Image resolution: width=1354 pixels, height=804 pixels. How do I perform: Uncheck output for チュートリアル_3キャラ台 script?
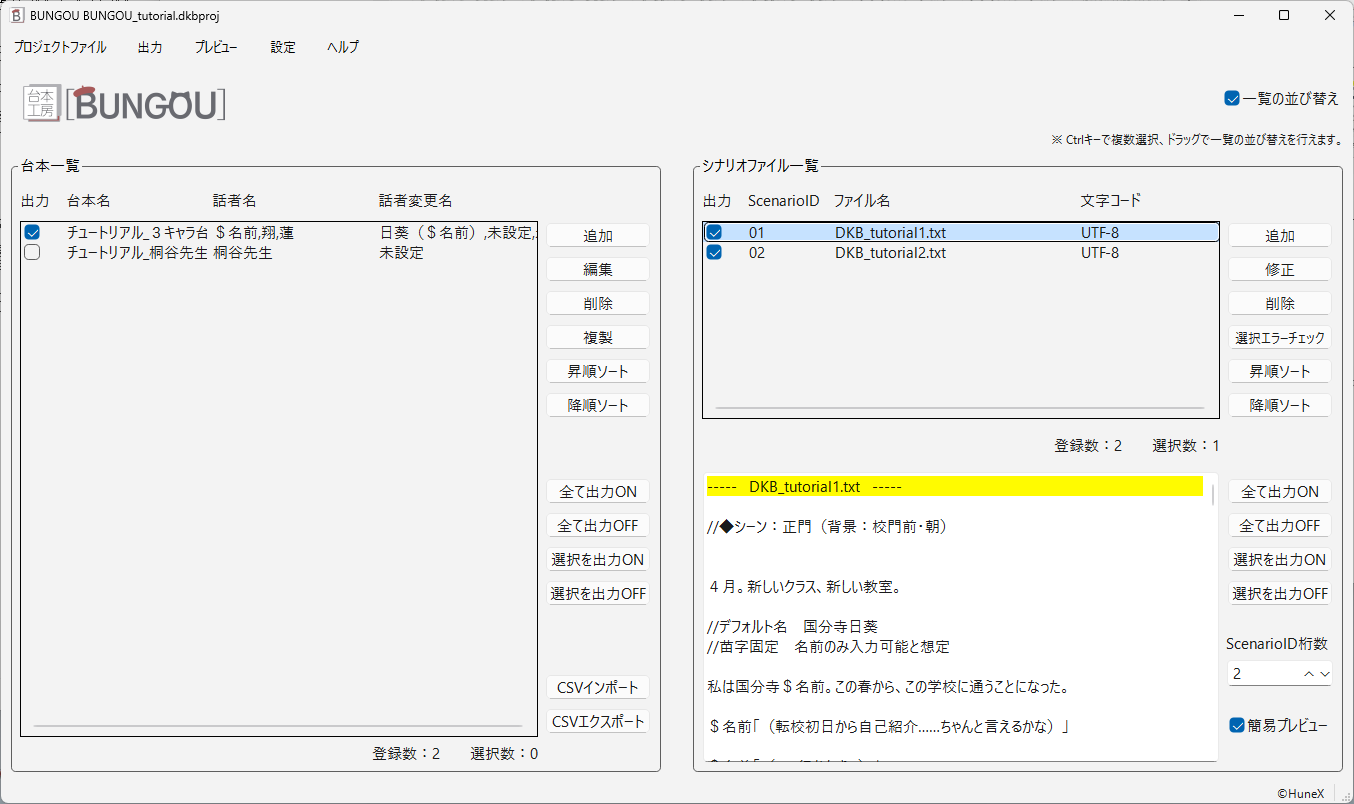32,233
